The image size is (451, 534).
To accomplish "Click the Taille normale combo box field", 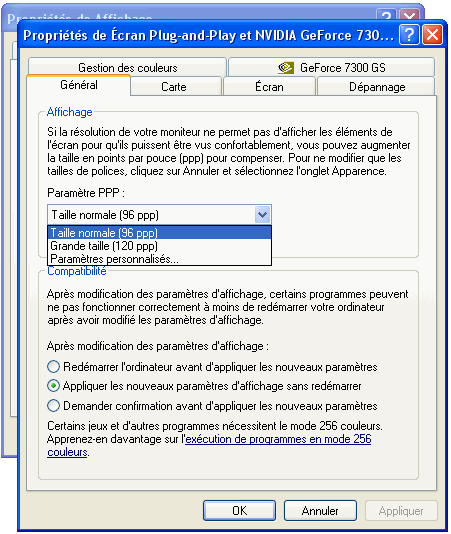I will (159, 215).
